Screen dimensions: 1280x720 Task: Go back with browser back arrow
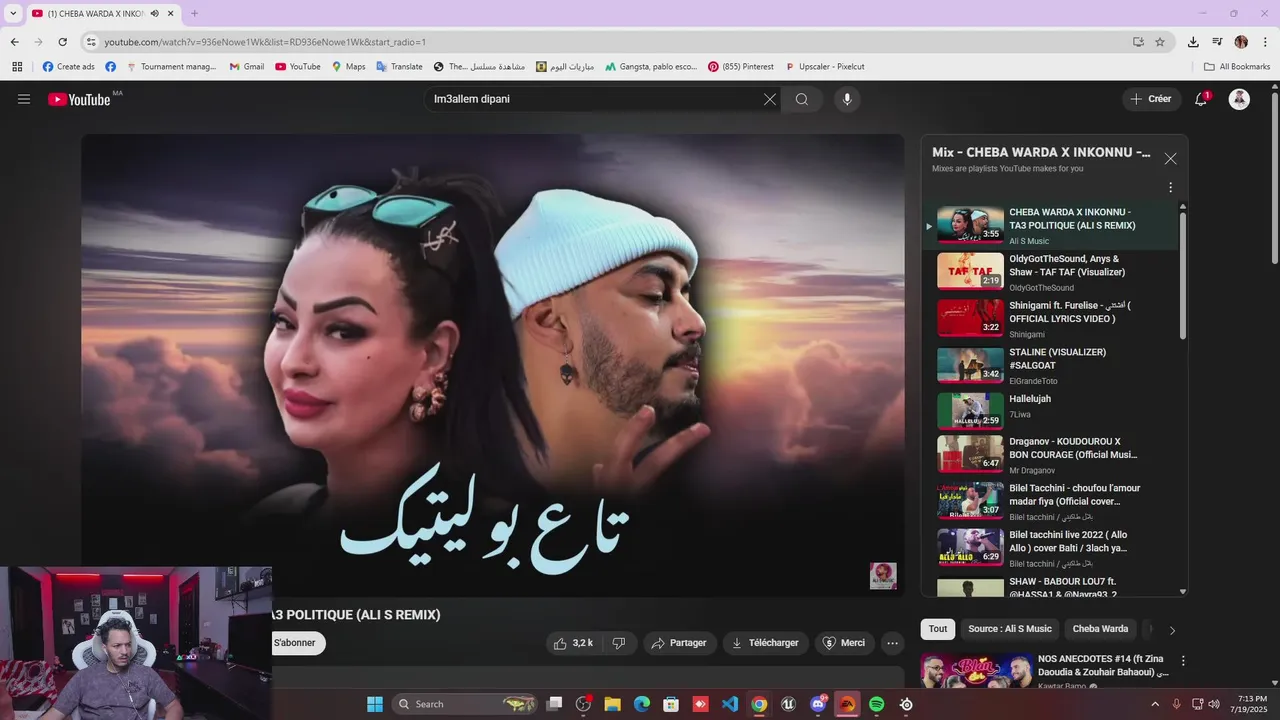pyautogui.click(x=15, y=42)
